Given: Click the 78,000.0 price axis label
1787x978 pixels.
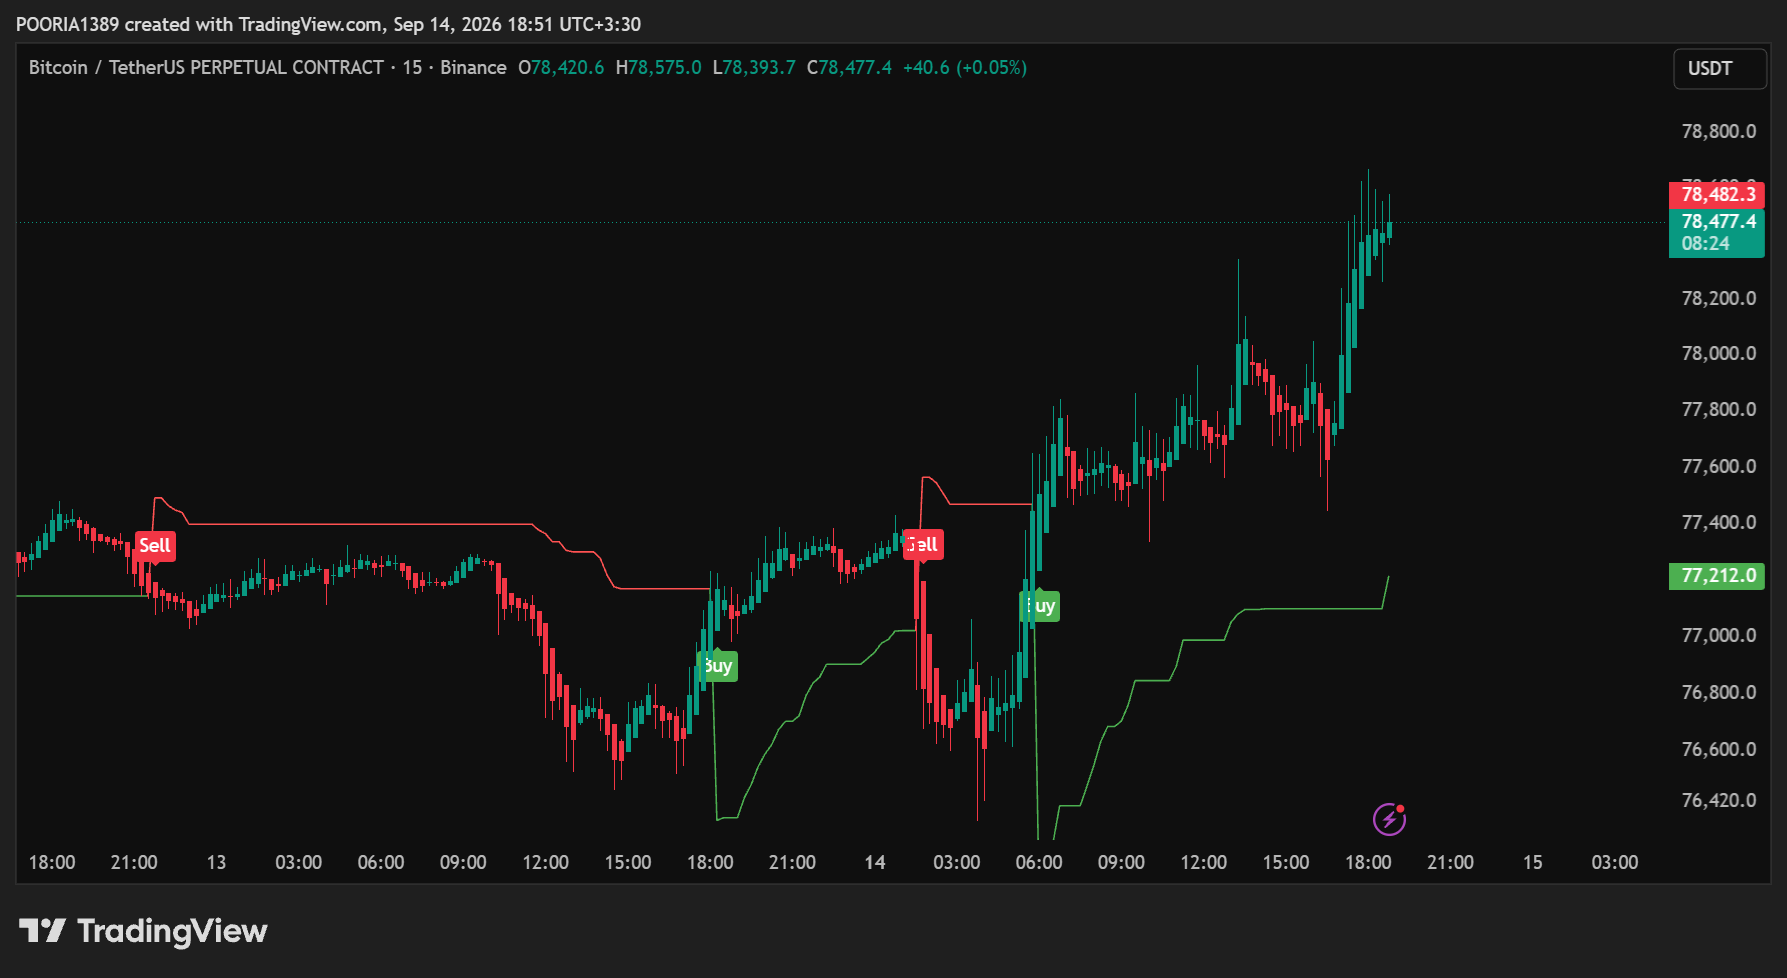Looking at the screenshot, I should [1718, 354].
